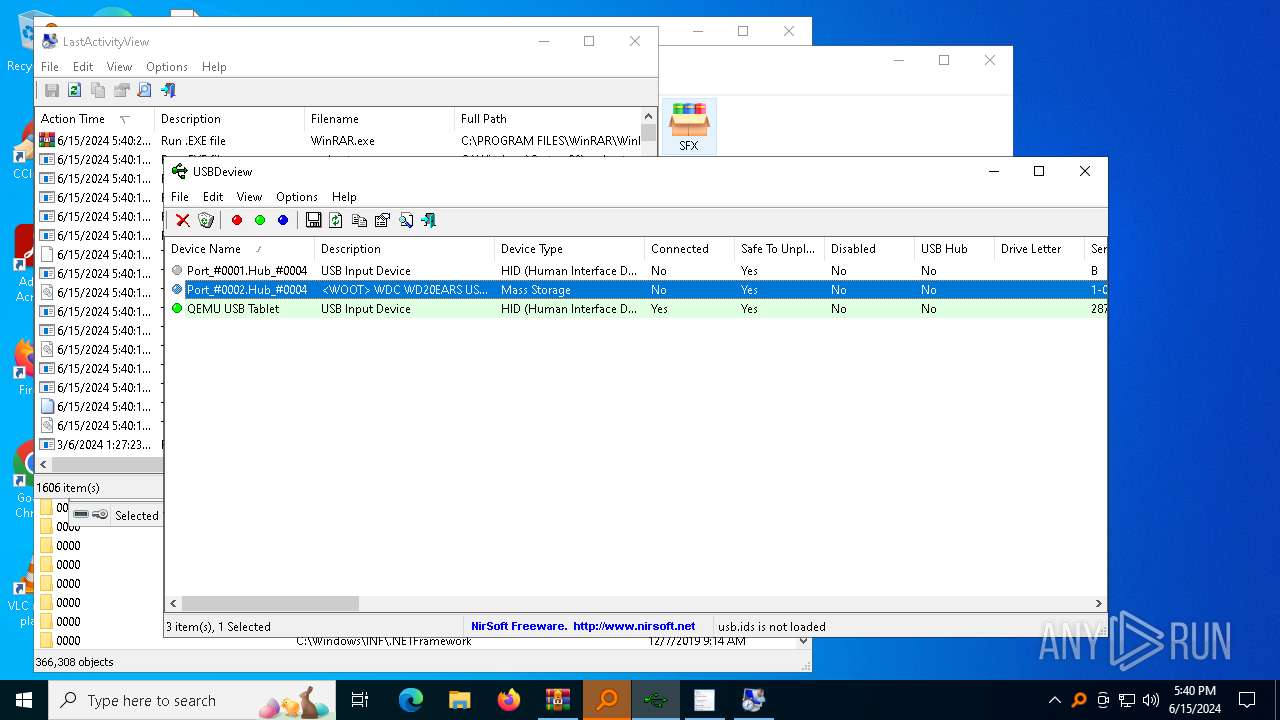The image size is (1280, 720).
Task: Click Exit door icon in USBDeview toolbar
Action: 429,220
